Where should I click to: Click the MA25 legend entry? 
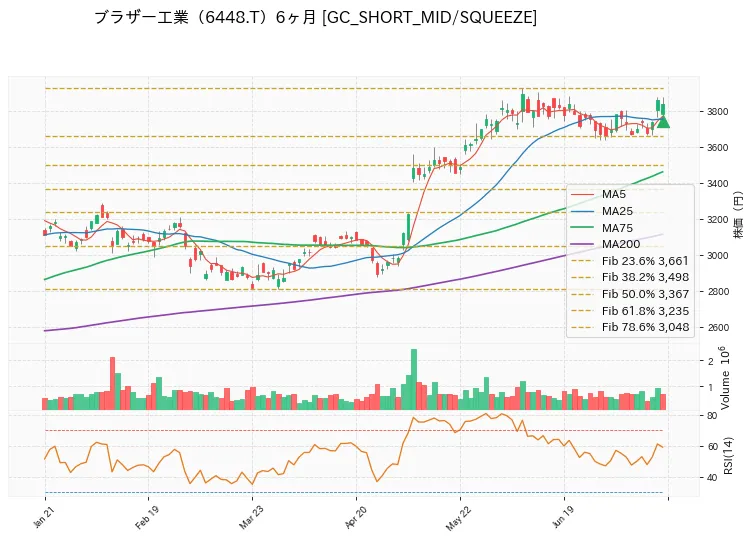(x=602, y=211)
